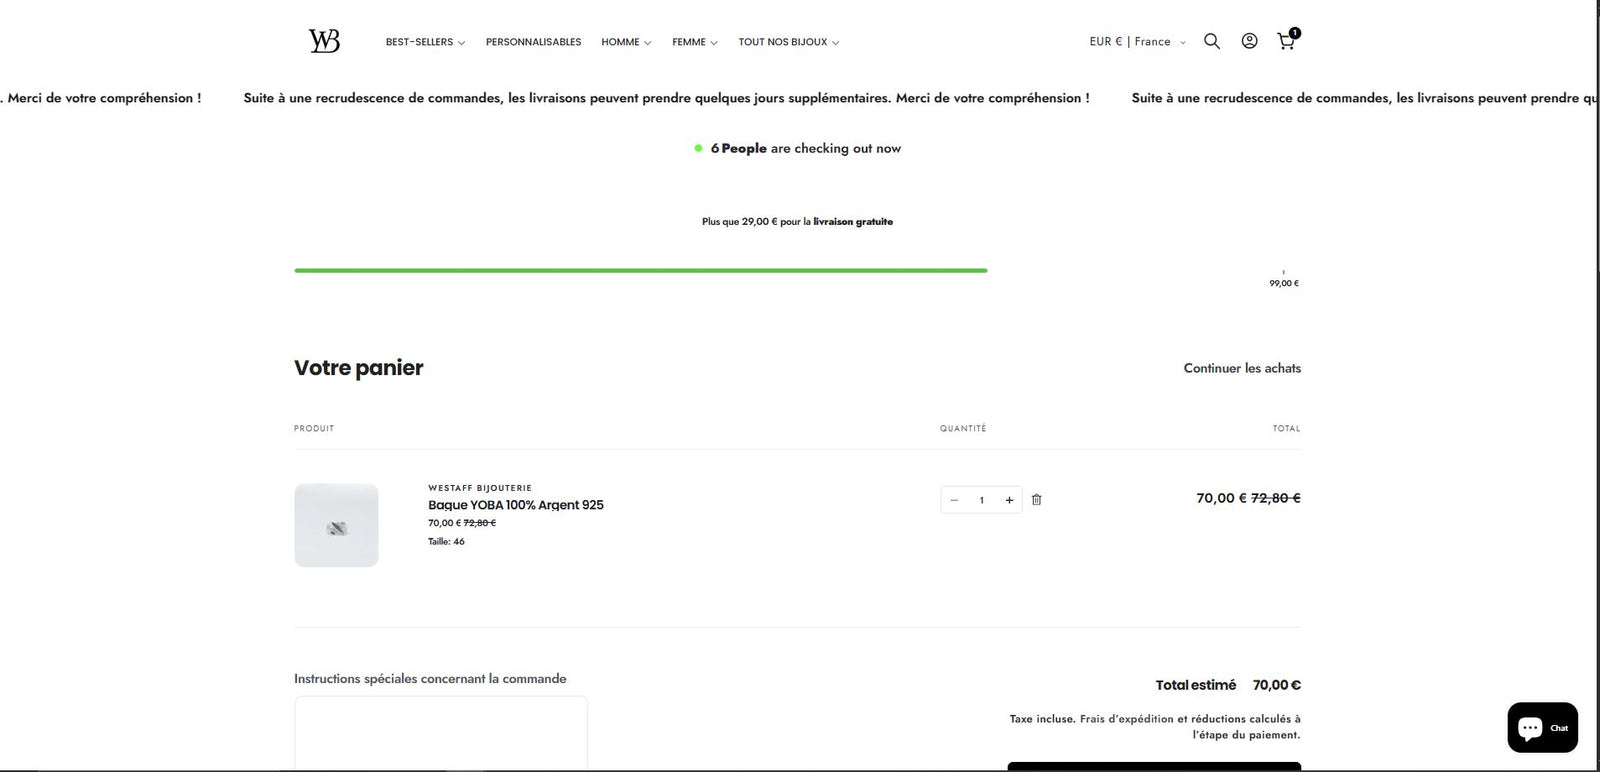Open the search magnifier icon
This screenshot has height=772, width=1600.
tap(1212, 41)
